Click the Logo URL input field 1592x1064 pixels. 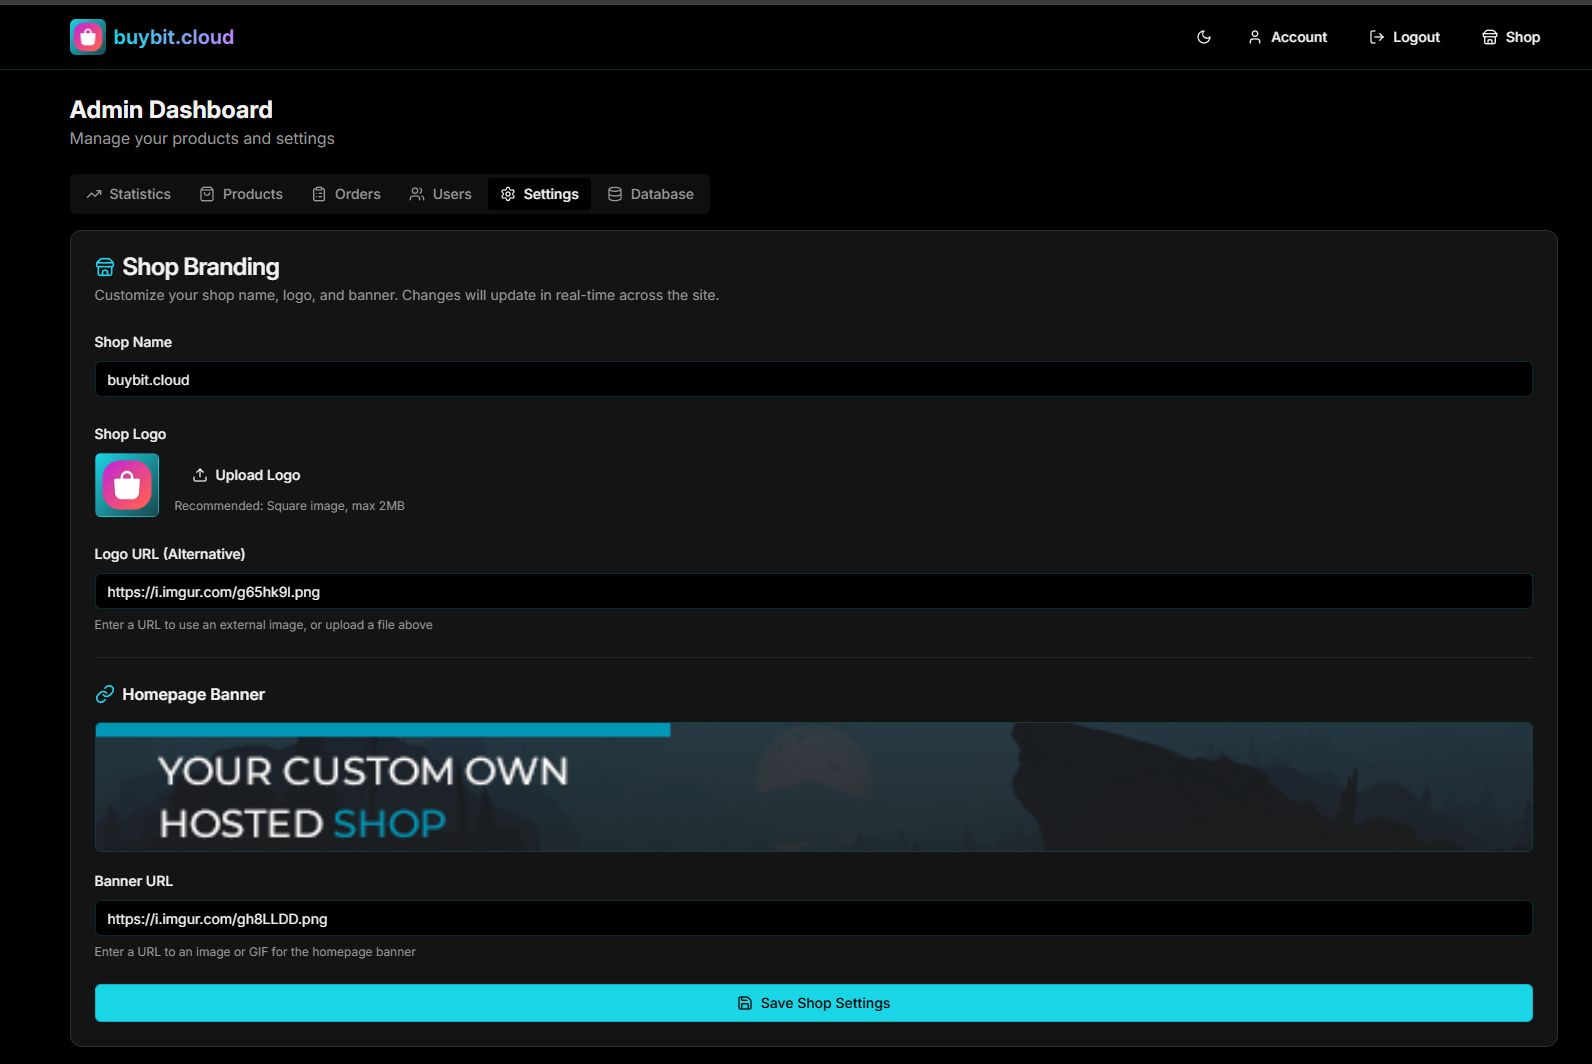pyautogui.click(x=813, y=592)
